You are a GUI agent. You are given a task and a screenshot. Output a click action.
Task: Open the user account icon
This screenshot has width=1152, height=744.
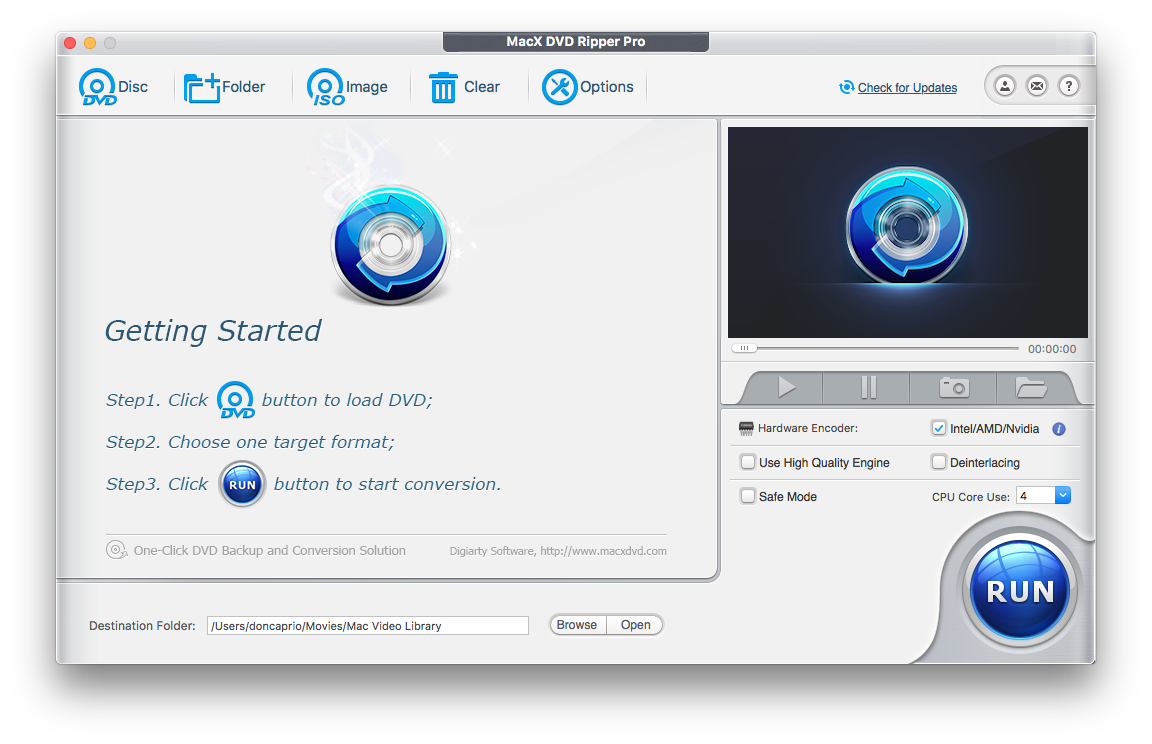click(1004, 86)
